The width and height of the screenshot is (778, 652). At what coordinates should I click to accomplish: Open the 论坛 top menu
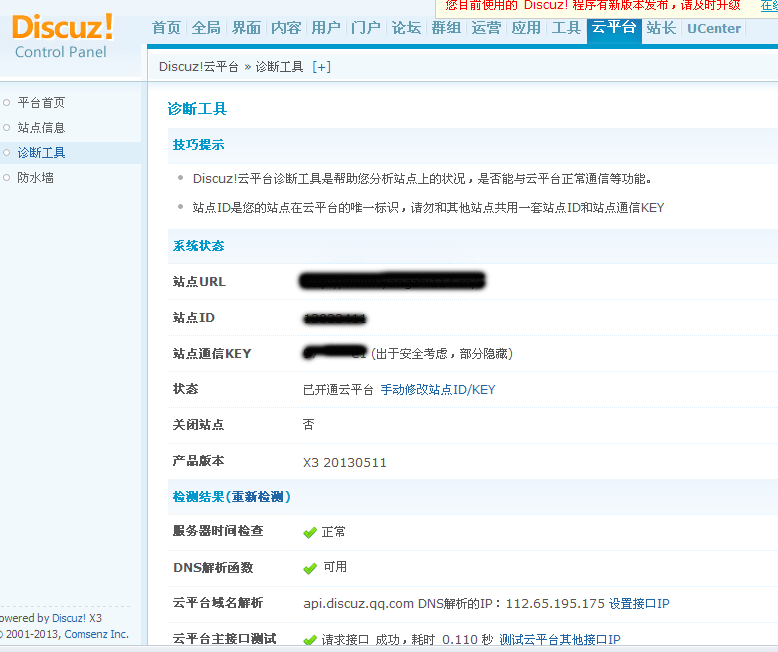406,28
